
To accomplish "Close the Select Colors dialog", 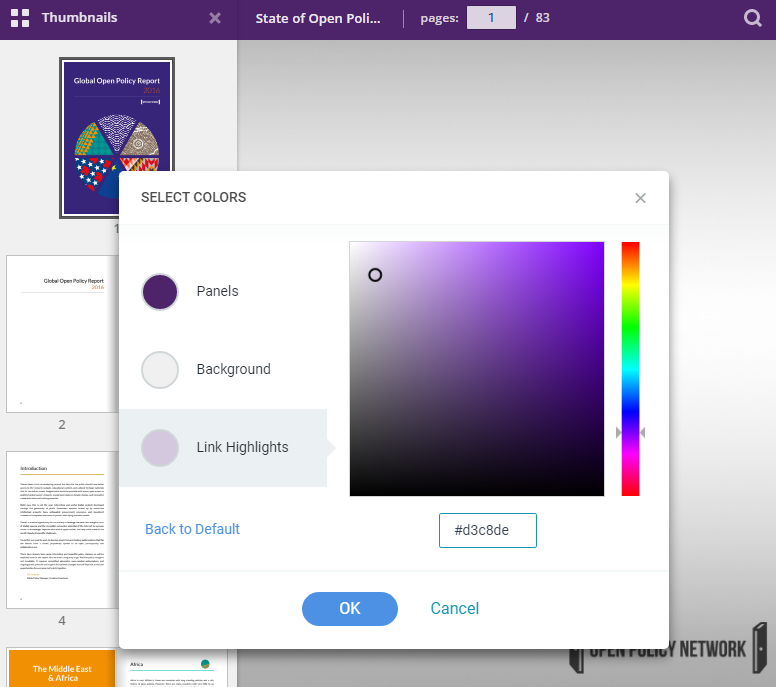I will (x=641, y=198).
